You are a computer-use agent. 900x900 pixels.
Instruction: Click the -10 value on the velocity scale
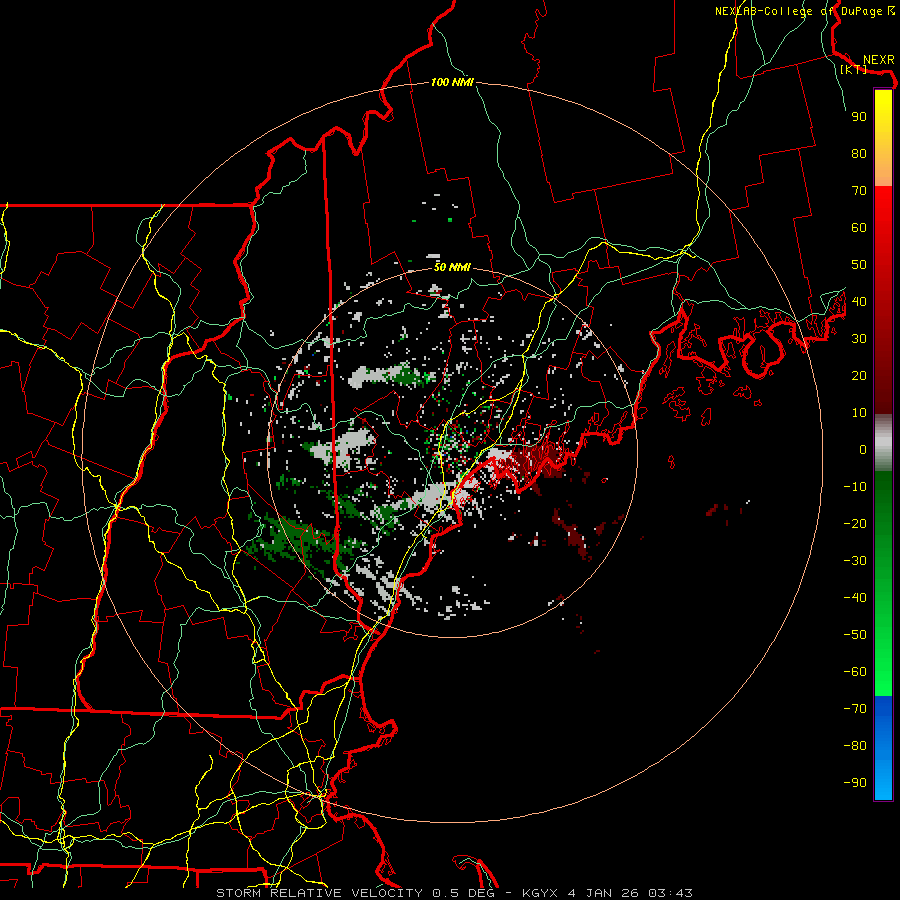[855, 487]
